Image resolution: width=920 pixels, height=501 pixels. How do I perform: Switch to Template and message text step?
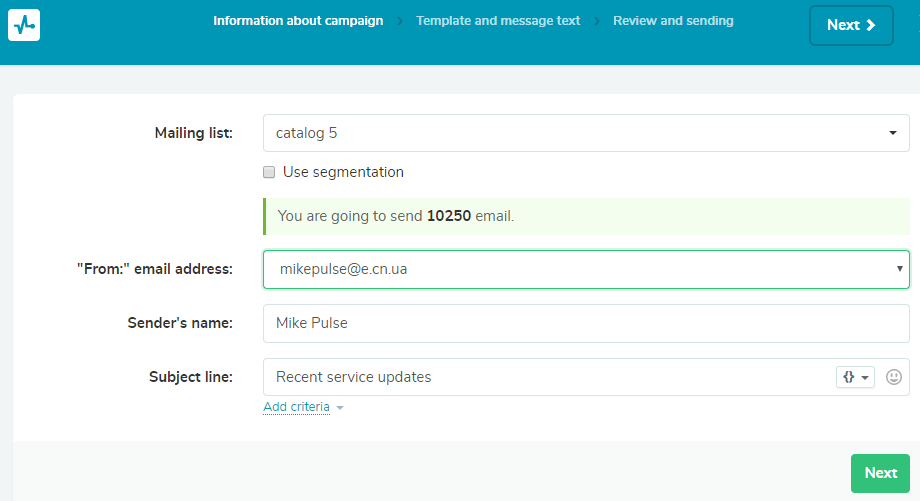click(x=498, y=21)
